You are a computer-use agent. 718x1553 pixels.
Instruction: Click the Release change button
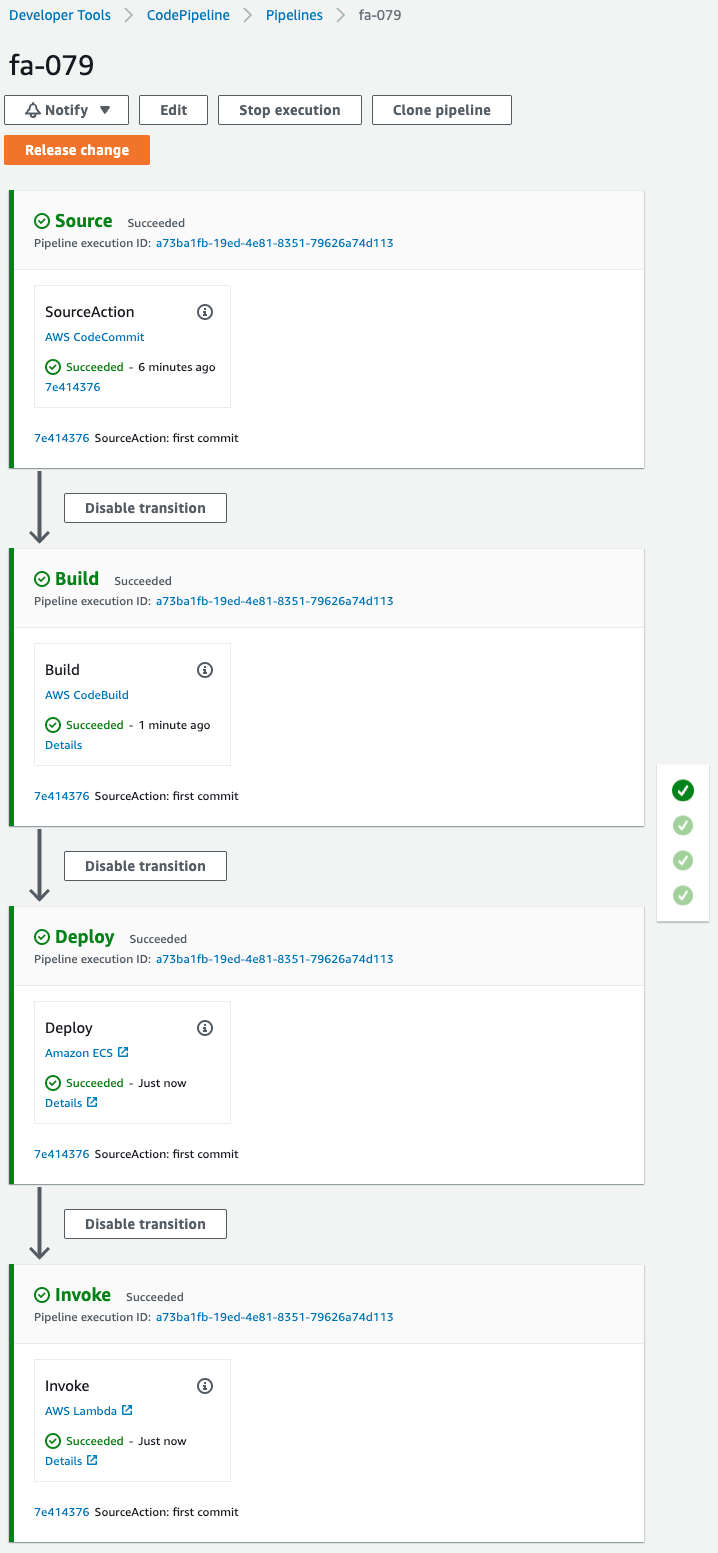click(x=77, y=150)
